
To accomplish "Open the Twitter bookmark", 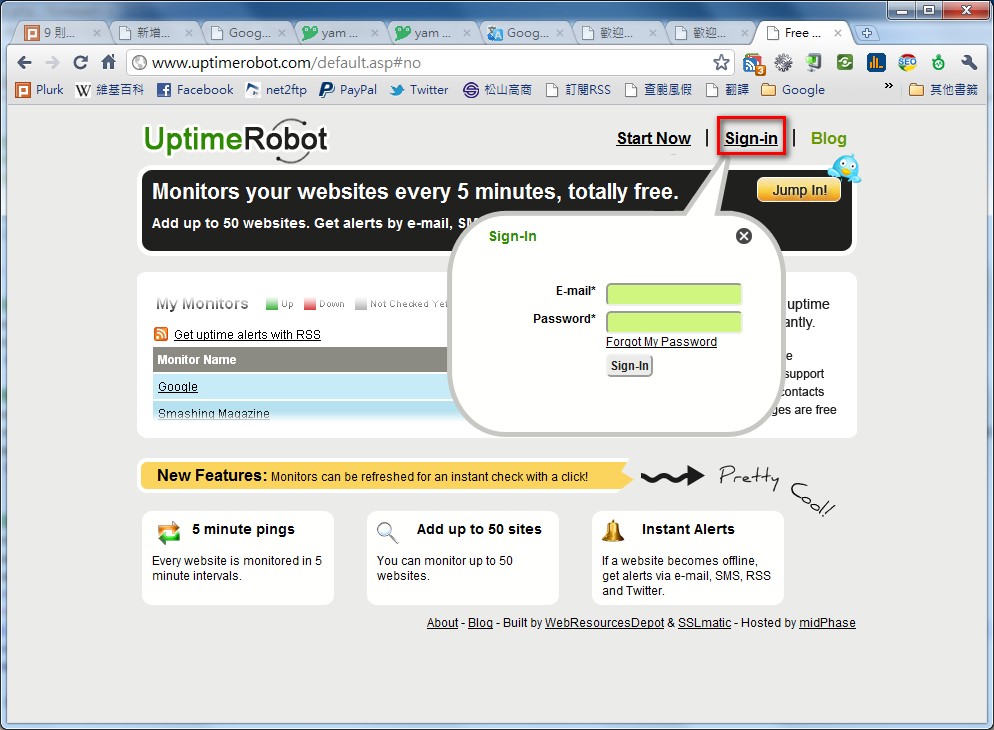I will 419,90.
